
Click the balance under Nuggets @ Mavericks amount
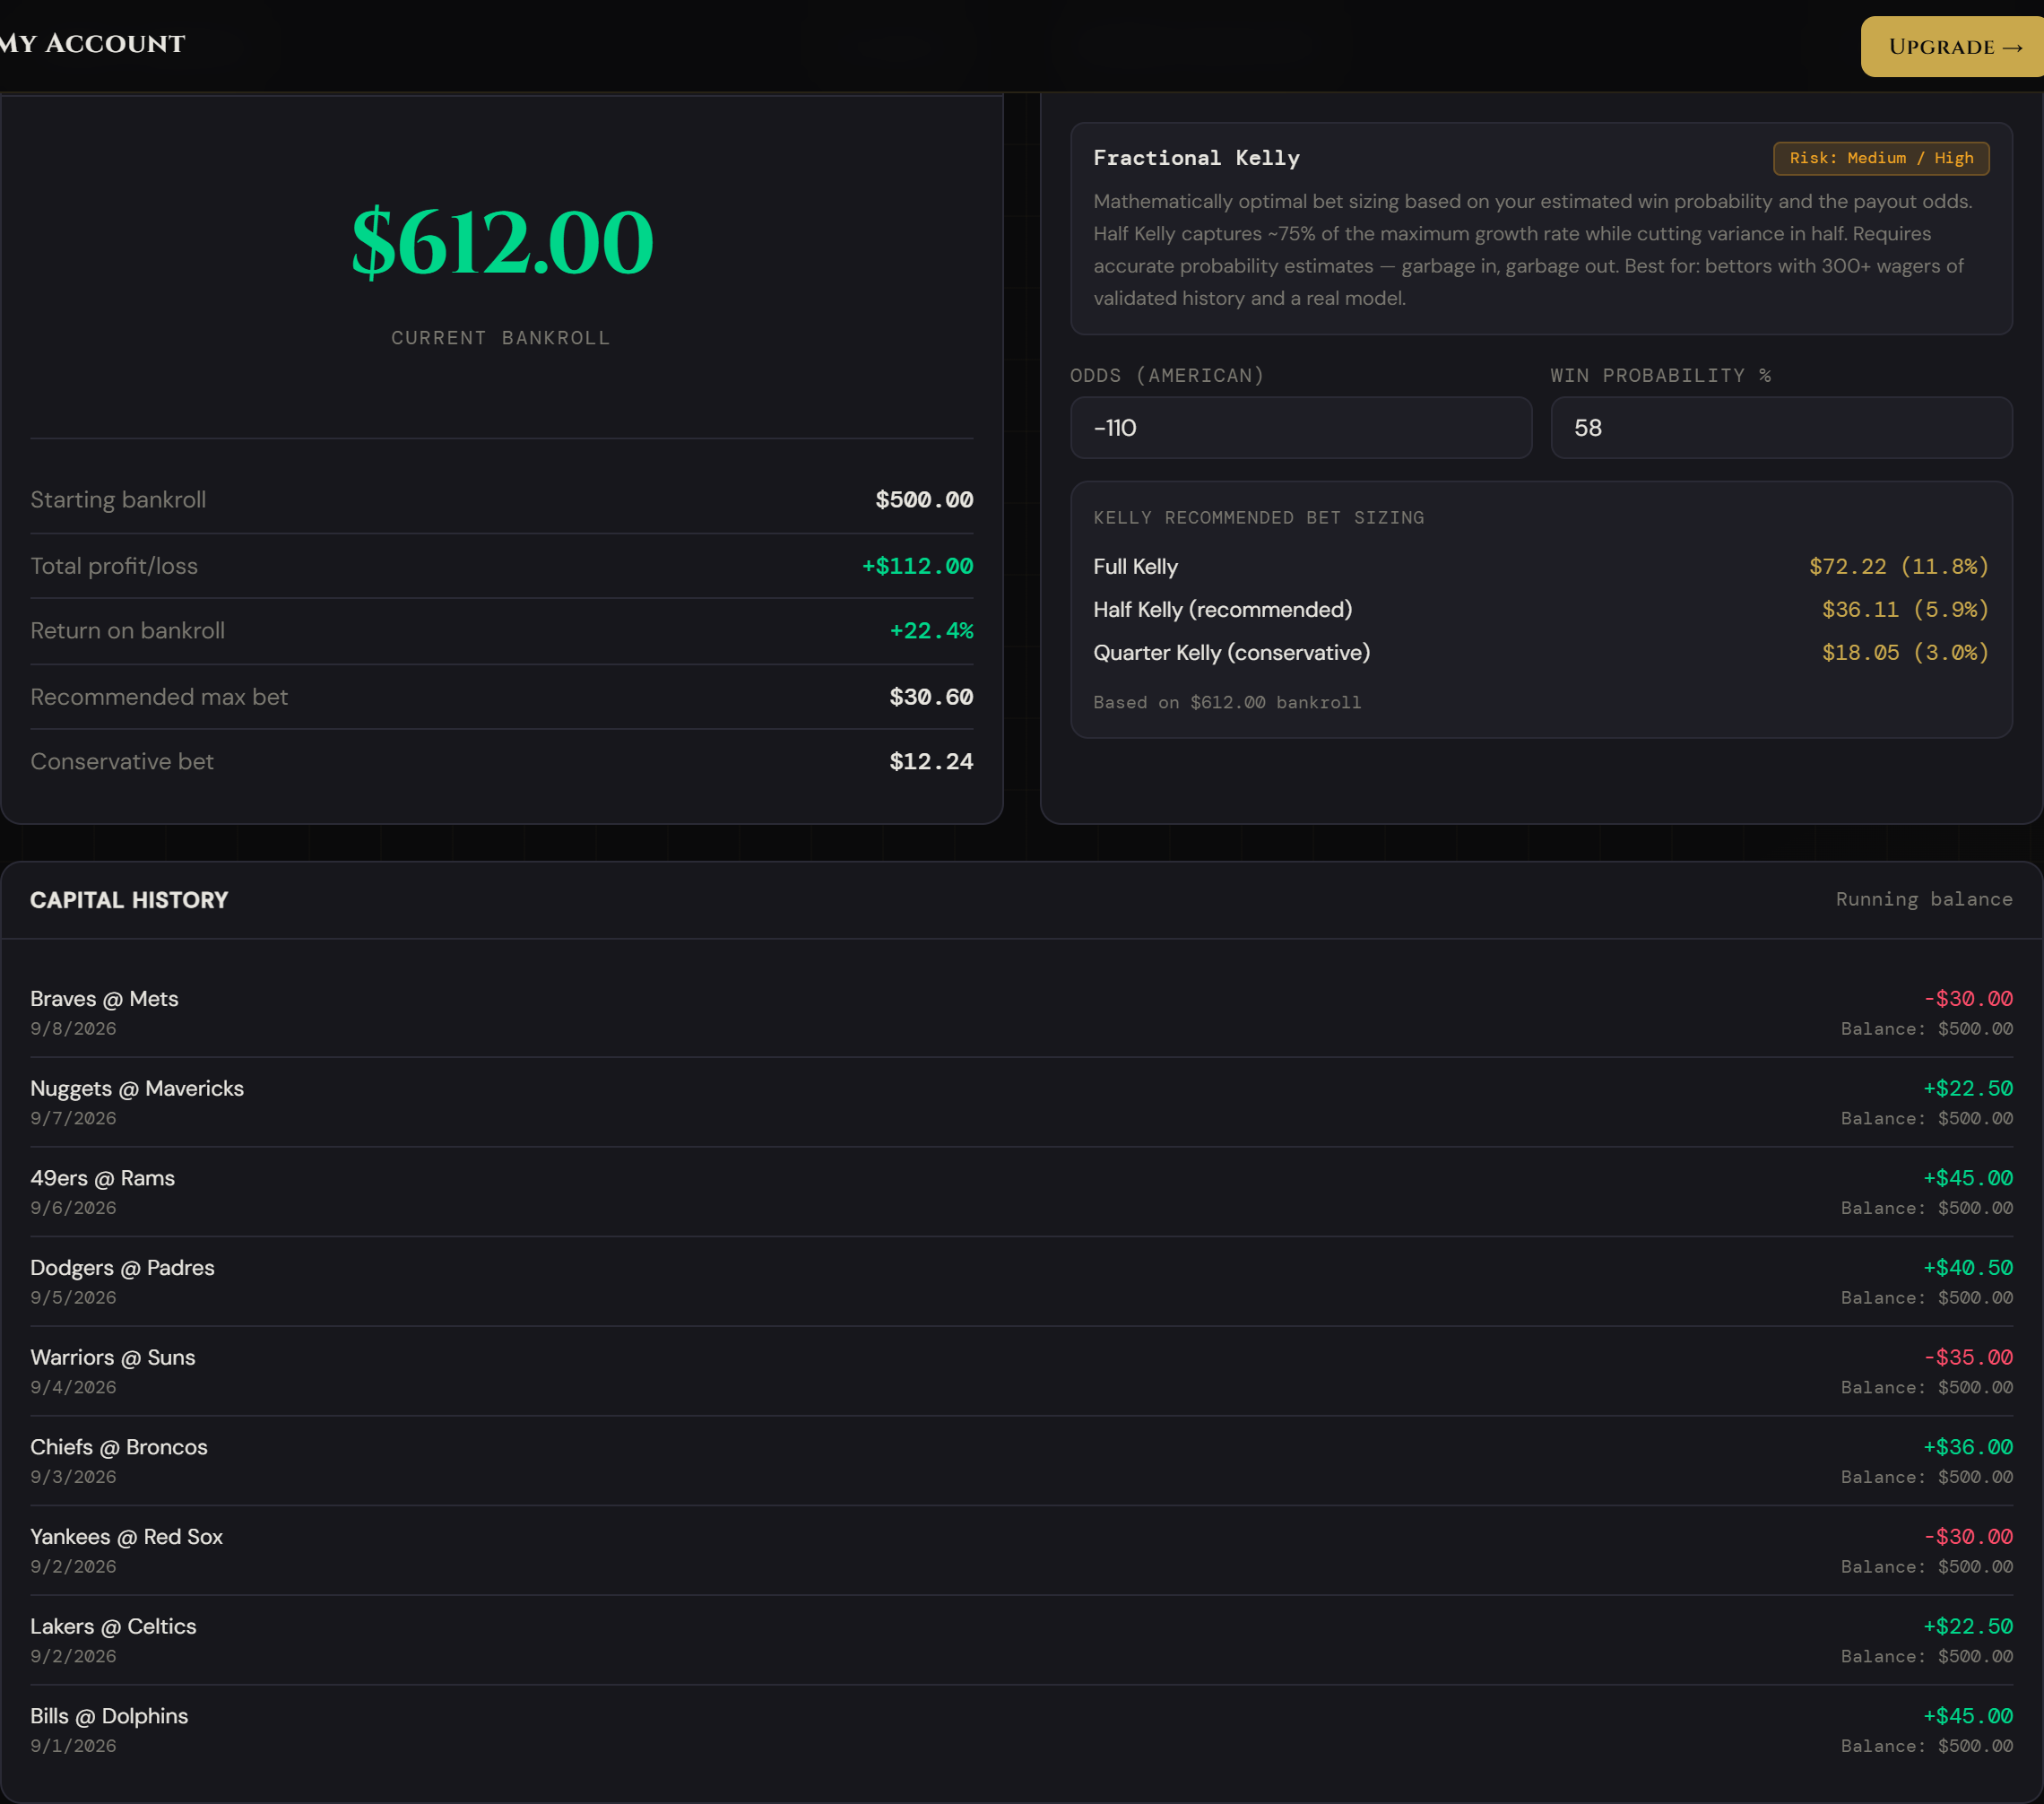(x=1926, y=1119)
